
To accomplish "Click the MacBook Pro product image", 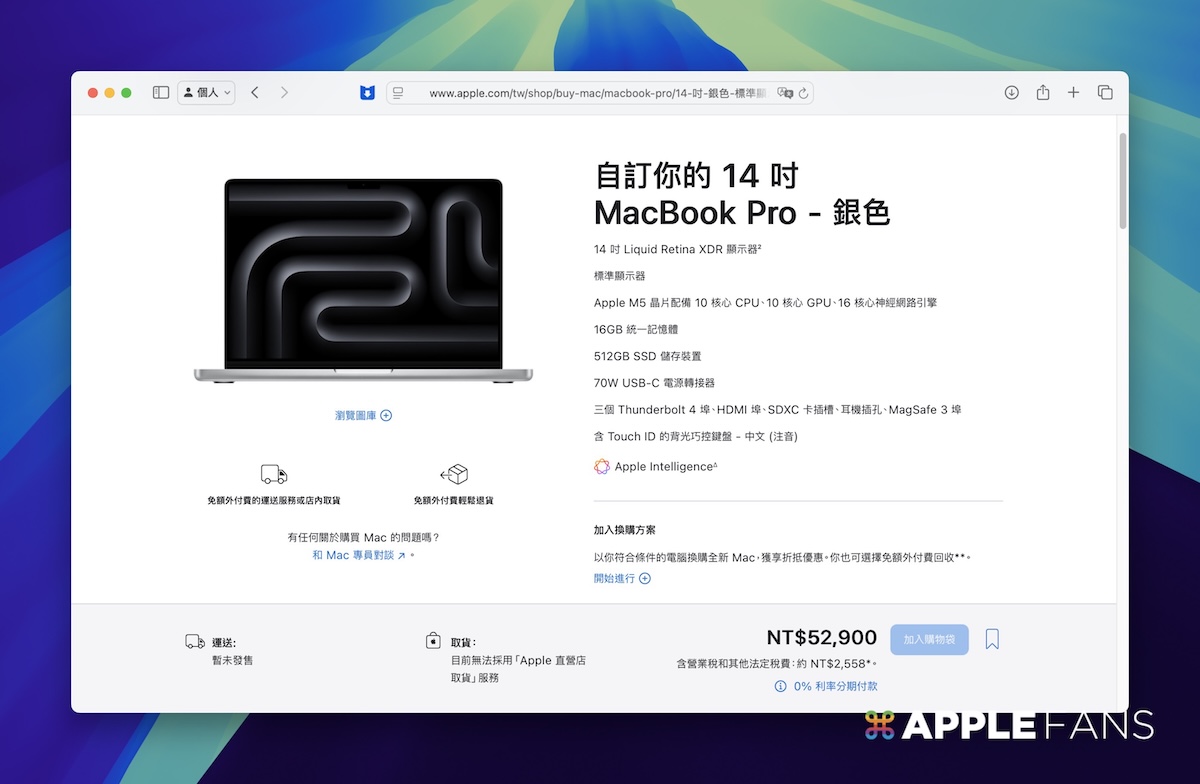I will [363, 280].
